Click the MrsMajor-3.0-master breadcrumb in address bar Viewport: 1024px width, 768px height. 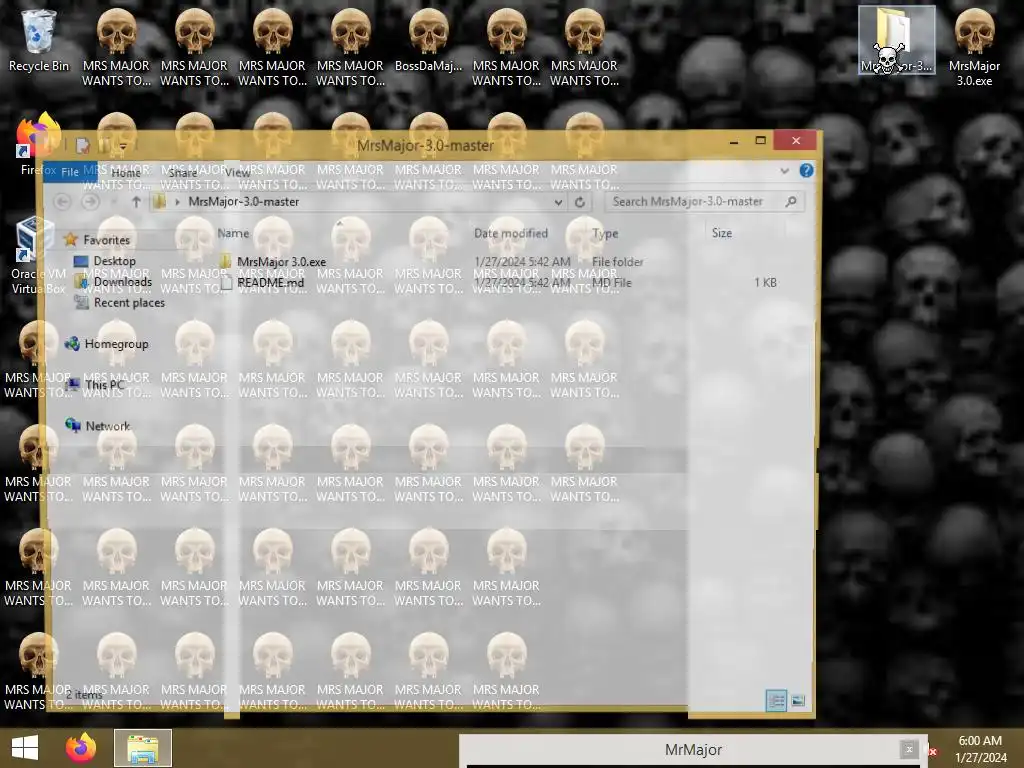244,202
